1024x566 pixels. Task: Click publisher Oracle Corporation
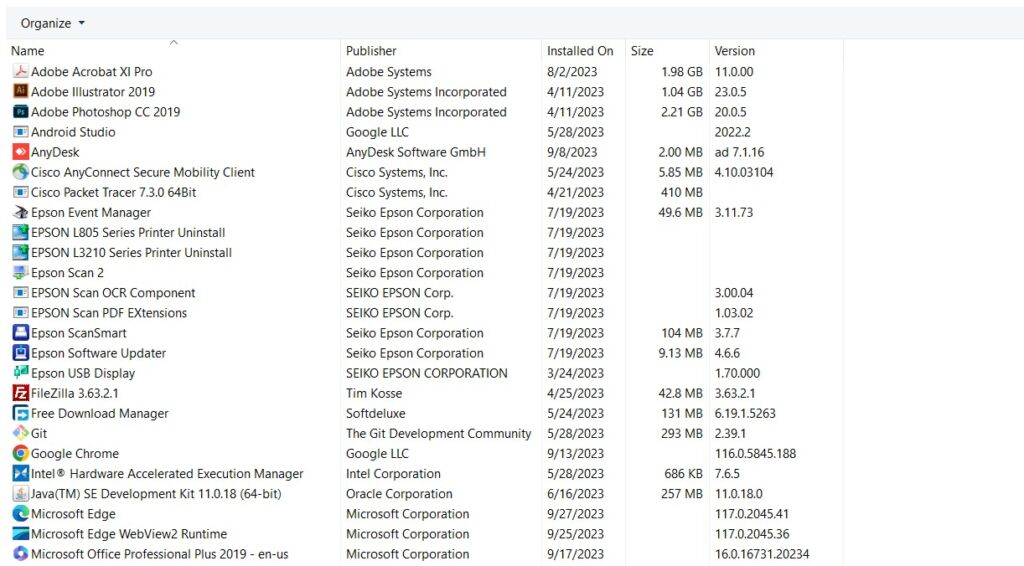(x=399, y=494)
